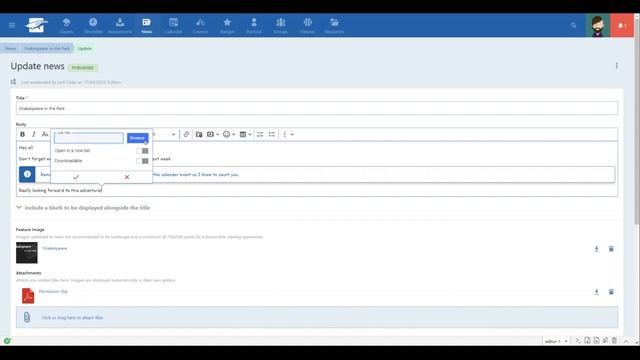Expand the blurb section chevron

(x=19, y=207)
